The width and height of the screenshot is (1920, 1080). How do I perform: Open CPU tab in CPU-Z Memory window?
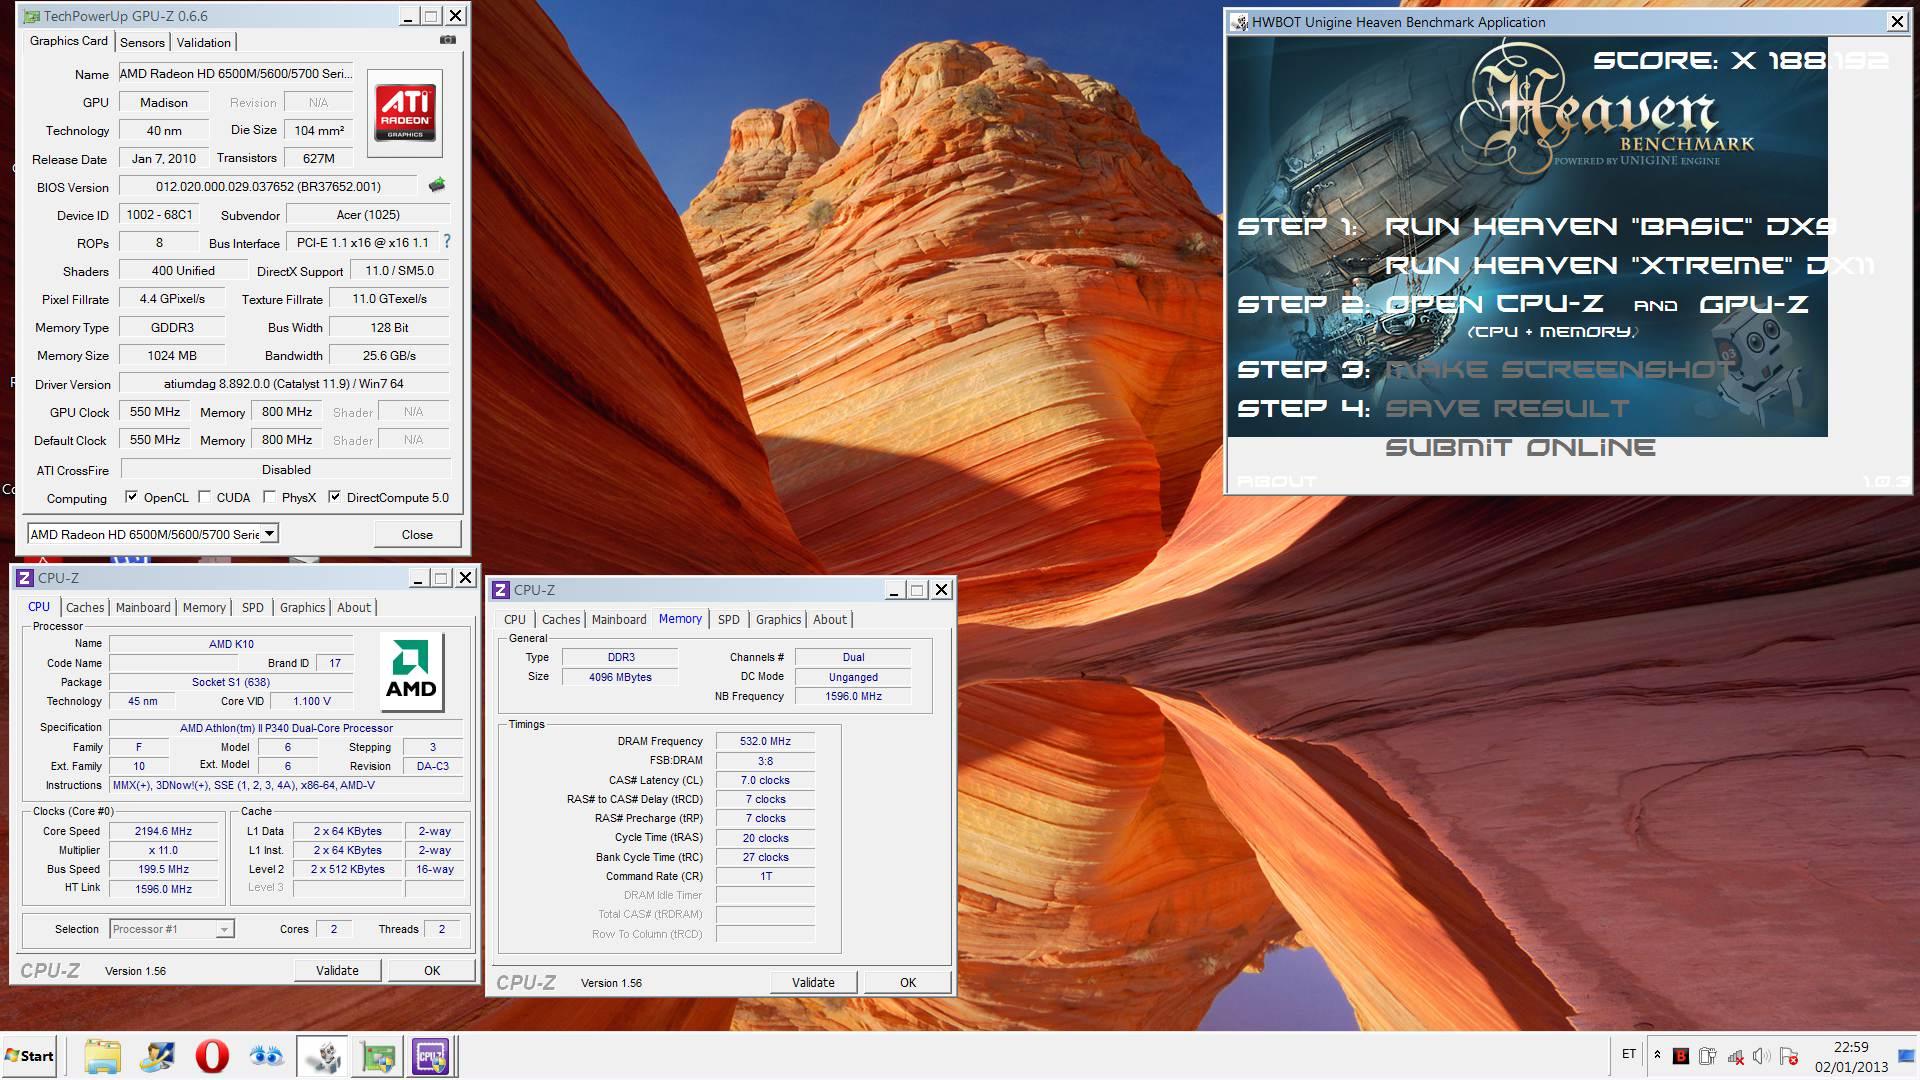click(x=515, y=619)
